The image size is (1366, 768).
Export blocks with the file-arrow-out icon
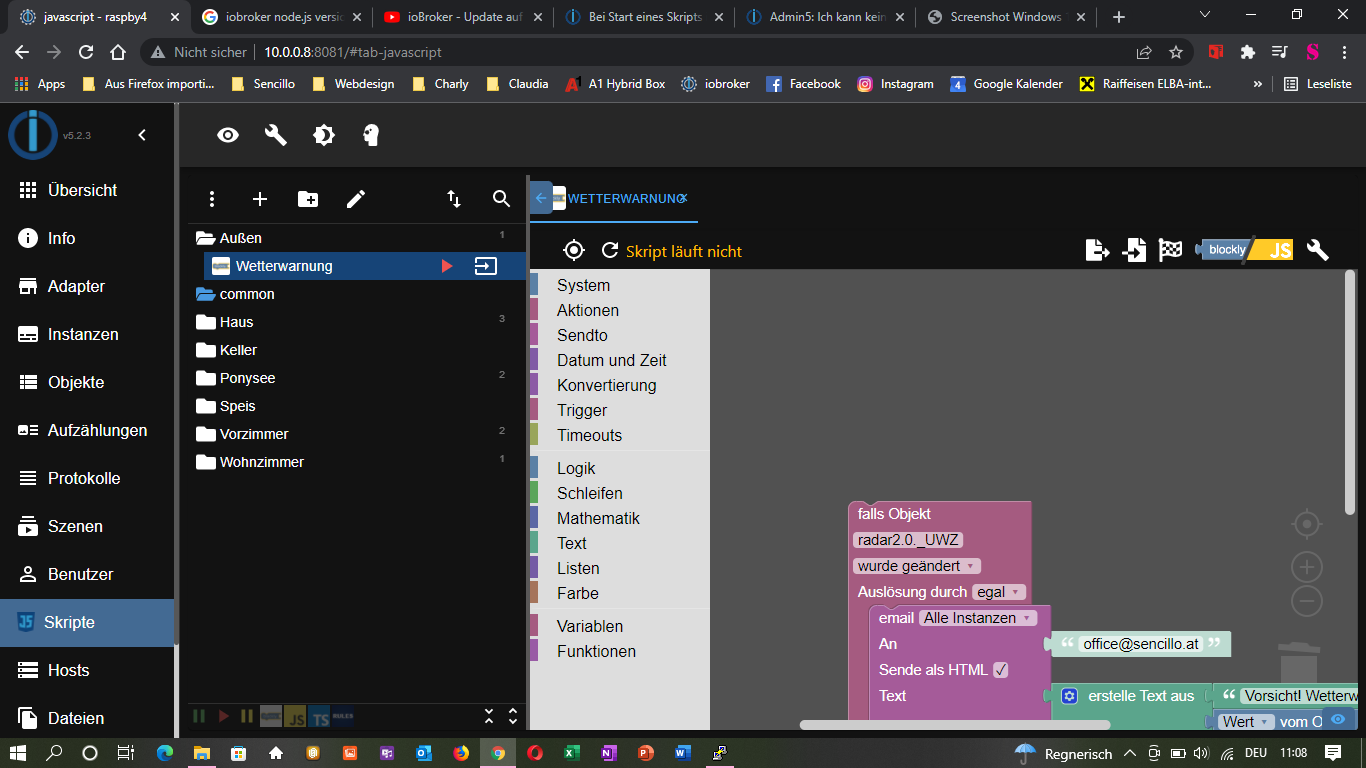coord(1097,250)
